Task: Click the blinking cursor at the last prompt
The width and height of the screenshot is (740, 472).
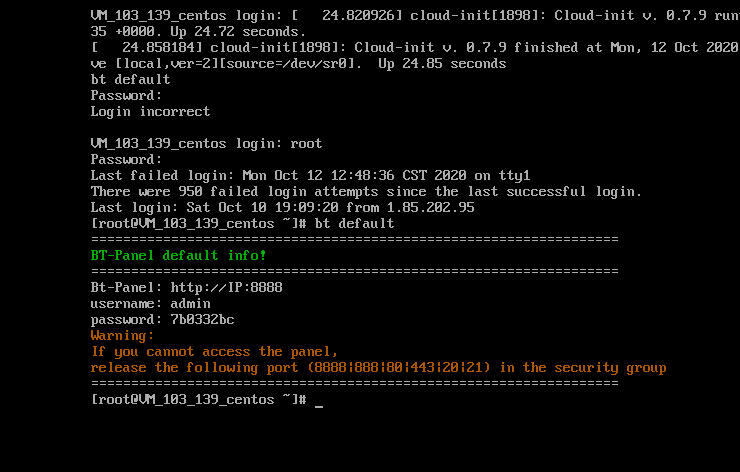Action: [319, 400]
